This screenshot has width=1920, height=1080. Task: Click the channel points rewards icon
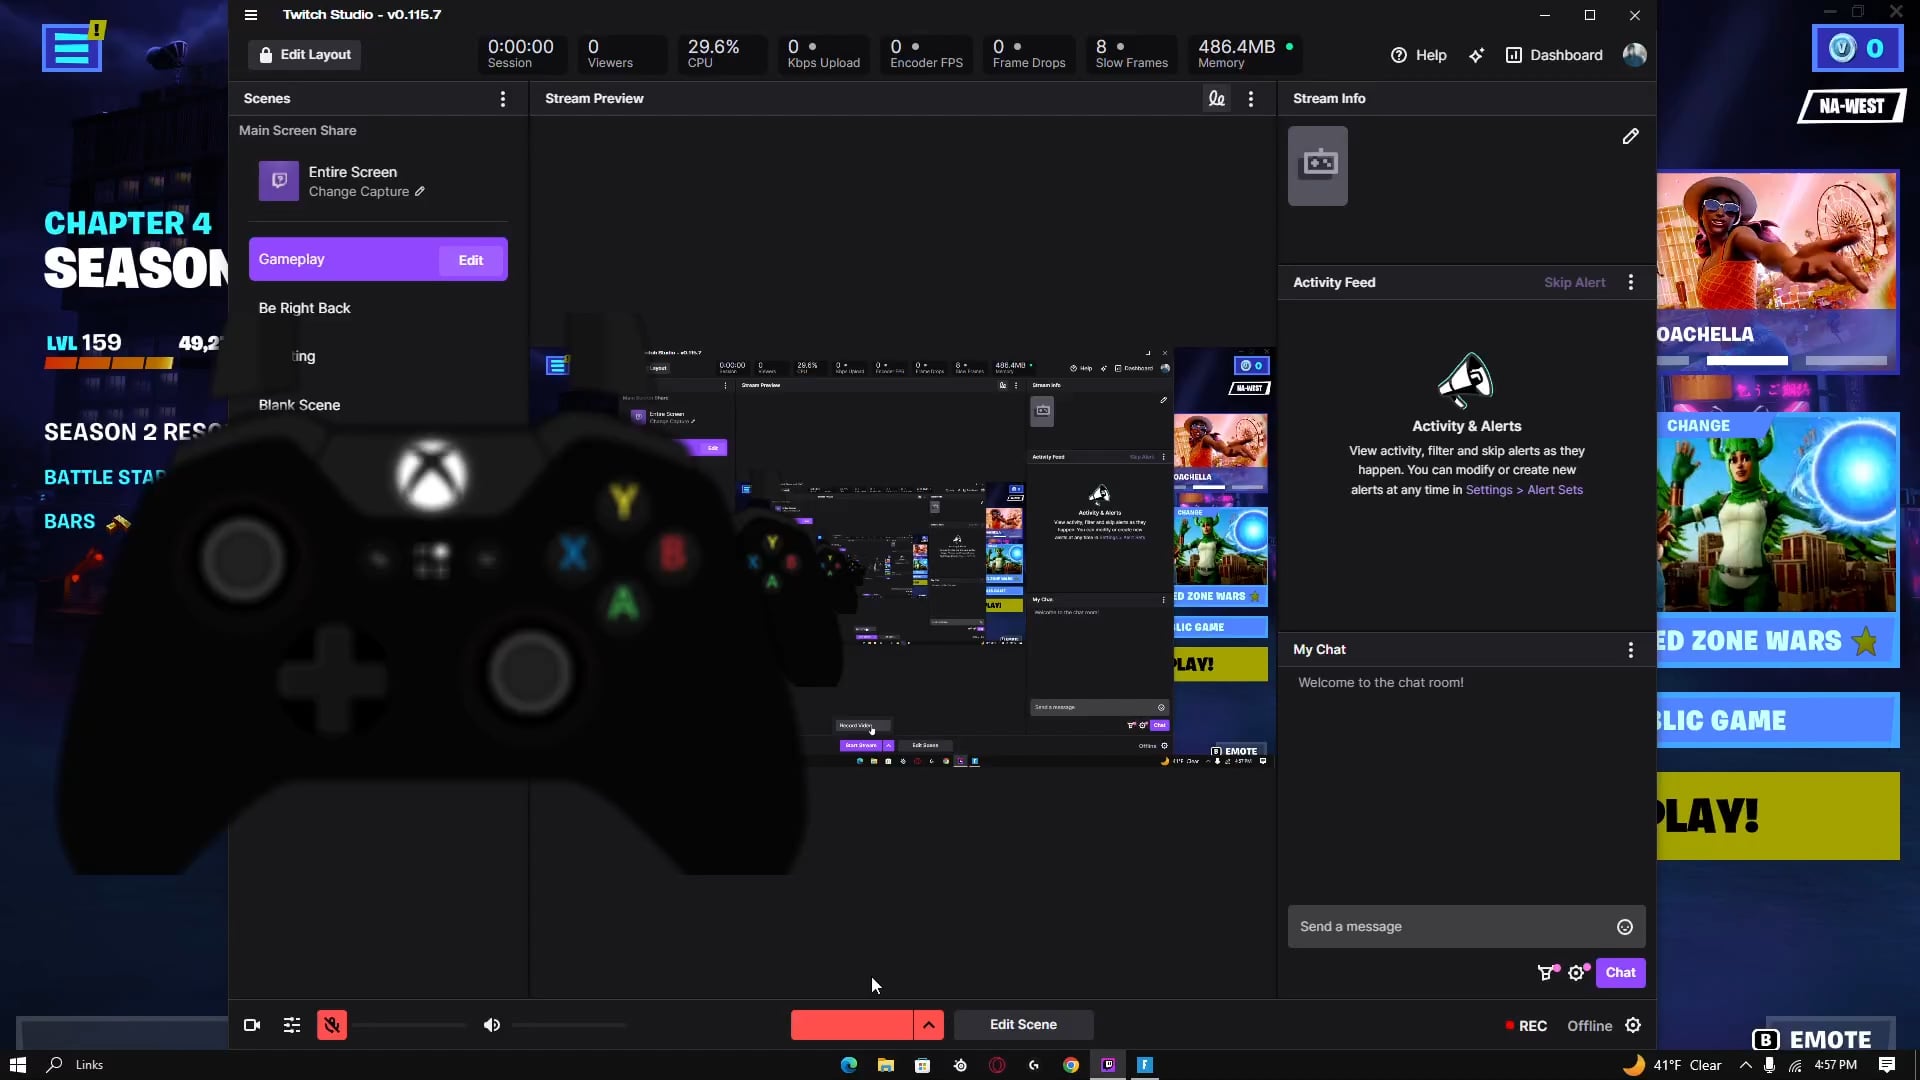click(1547, 973)
